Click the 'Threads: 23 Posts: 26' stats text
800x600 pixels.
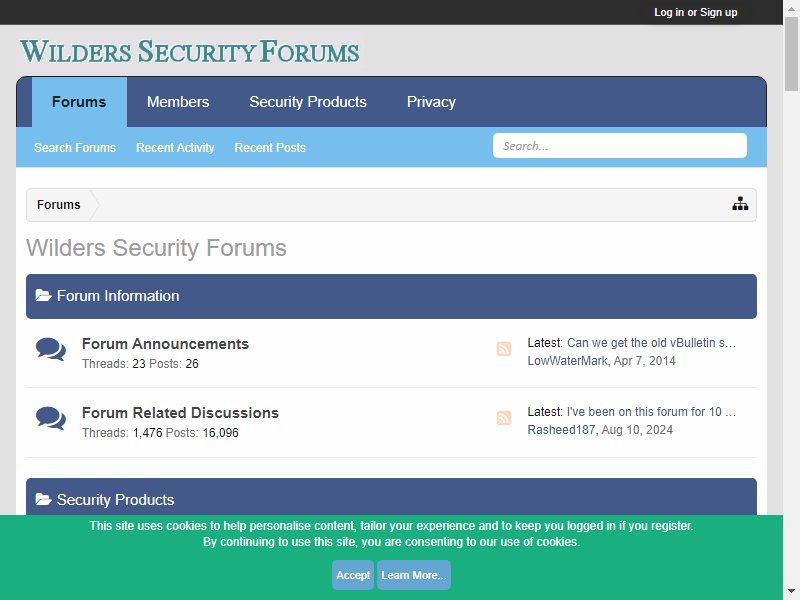click(x=140, y=364)
